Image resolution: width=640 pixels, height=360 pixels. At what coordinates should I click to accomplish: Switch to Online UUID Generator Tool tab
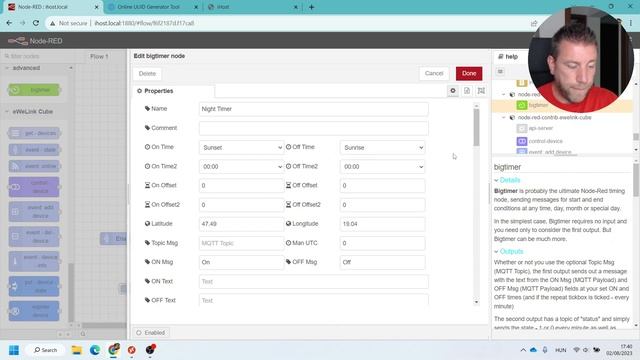coord(153,7)
